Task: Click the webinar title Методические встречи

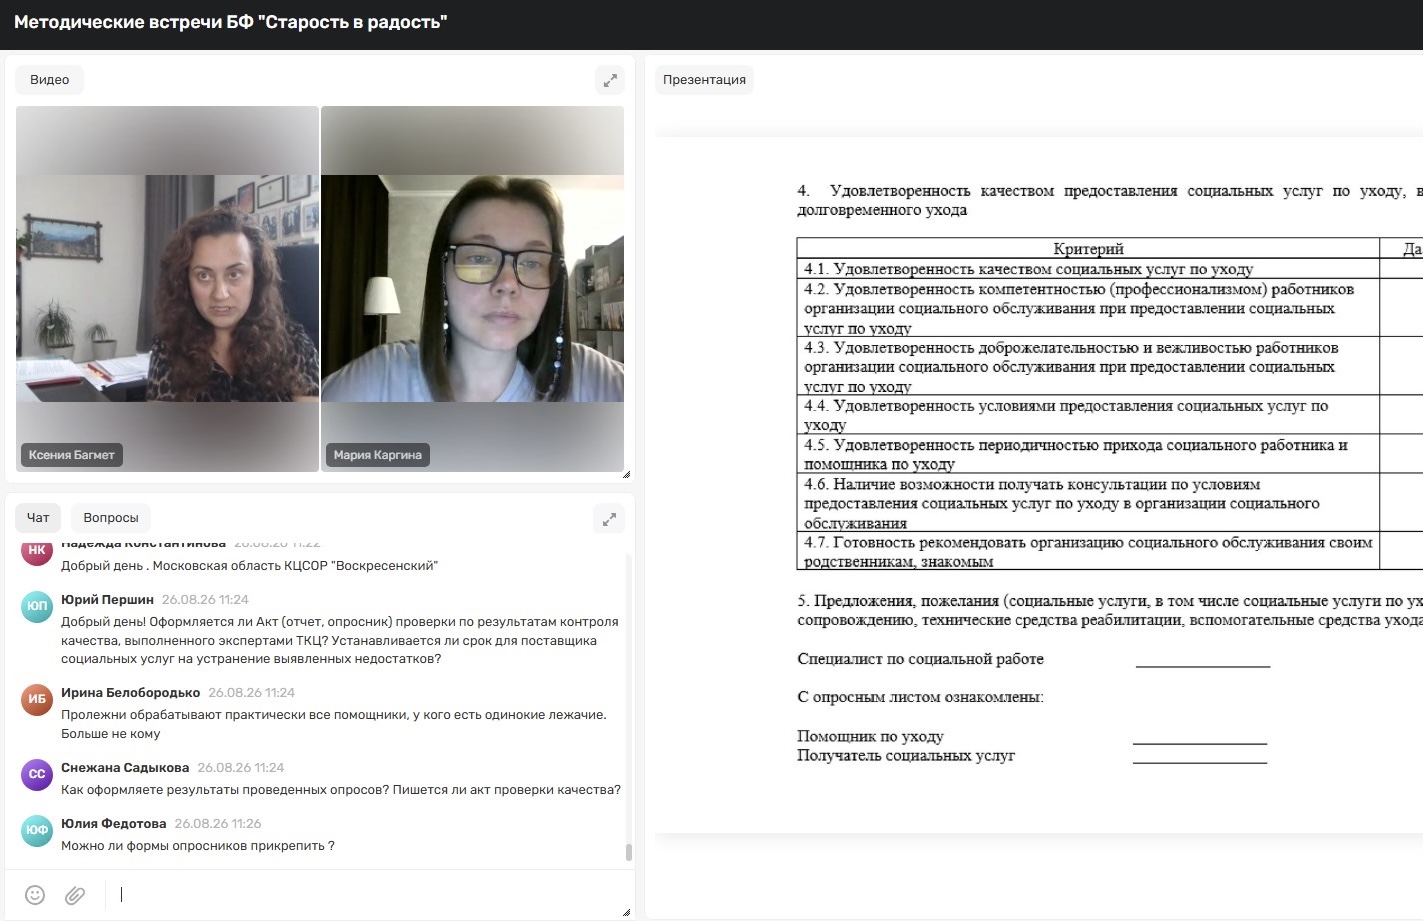Action: pos(230,22)
